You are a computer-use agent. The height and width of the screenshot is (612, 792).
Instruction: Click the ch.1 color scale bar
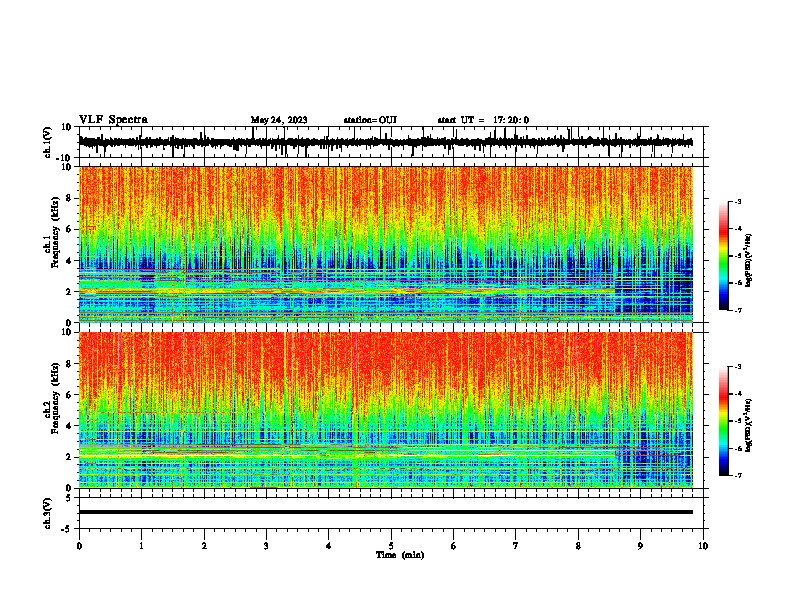click(724, 256)
